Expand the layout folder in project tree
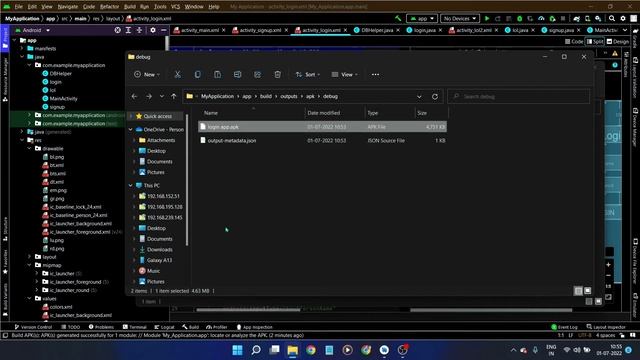The height and width of the screenshot is (360, 640). 29,257
